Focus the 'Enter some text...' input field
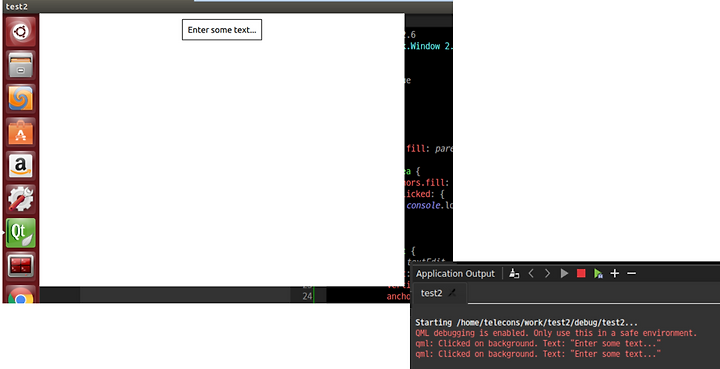720x369 pixels. 222,30
